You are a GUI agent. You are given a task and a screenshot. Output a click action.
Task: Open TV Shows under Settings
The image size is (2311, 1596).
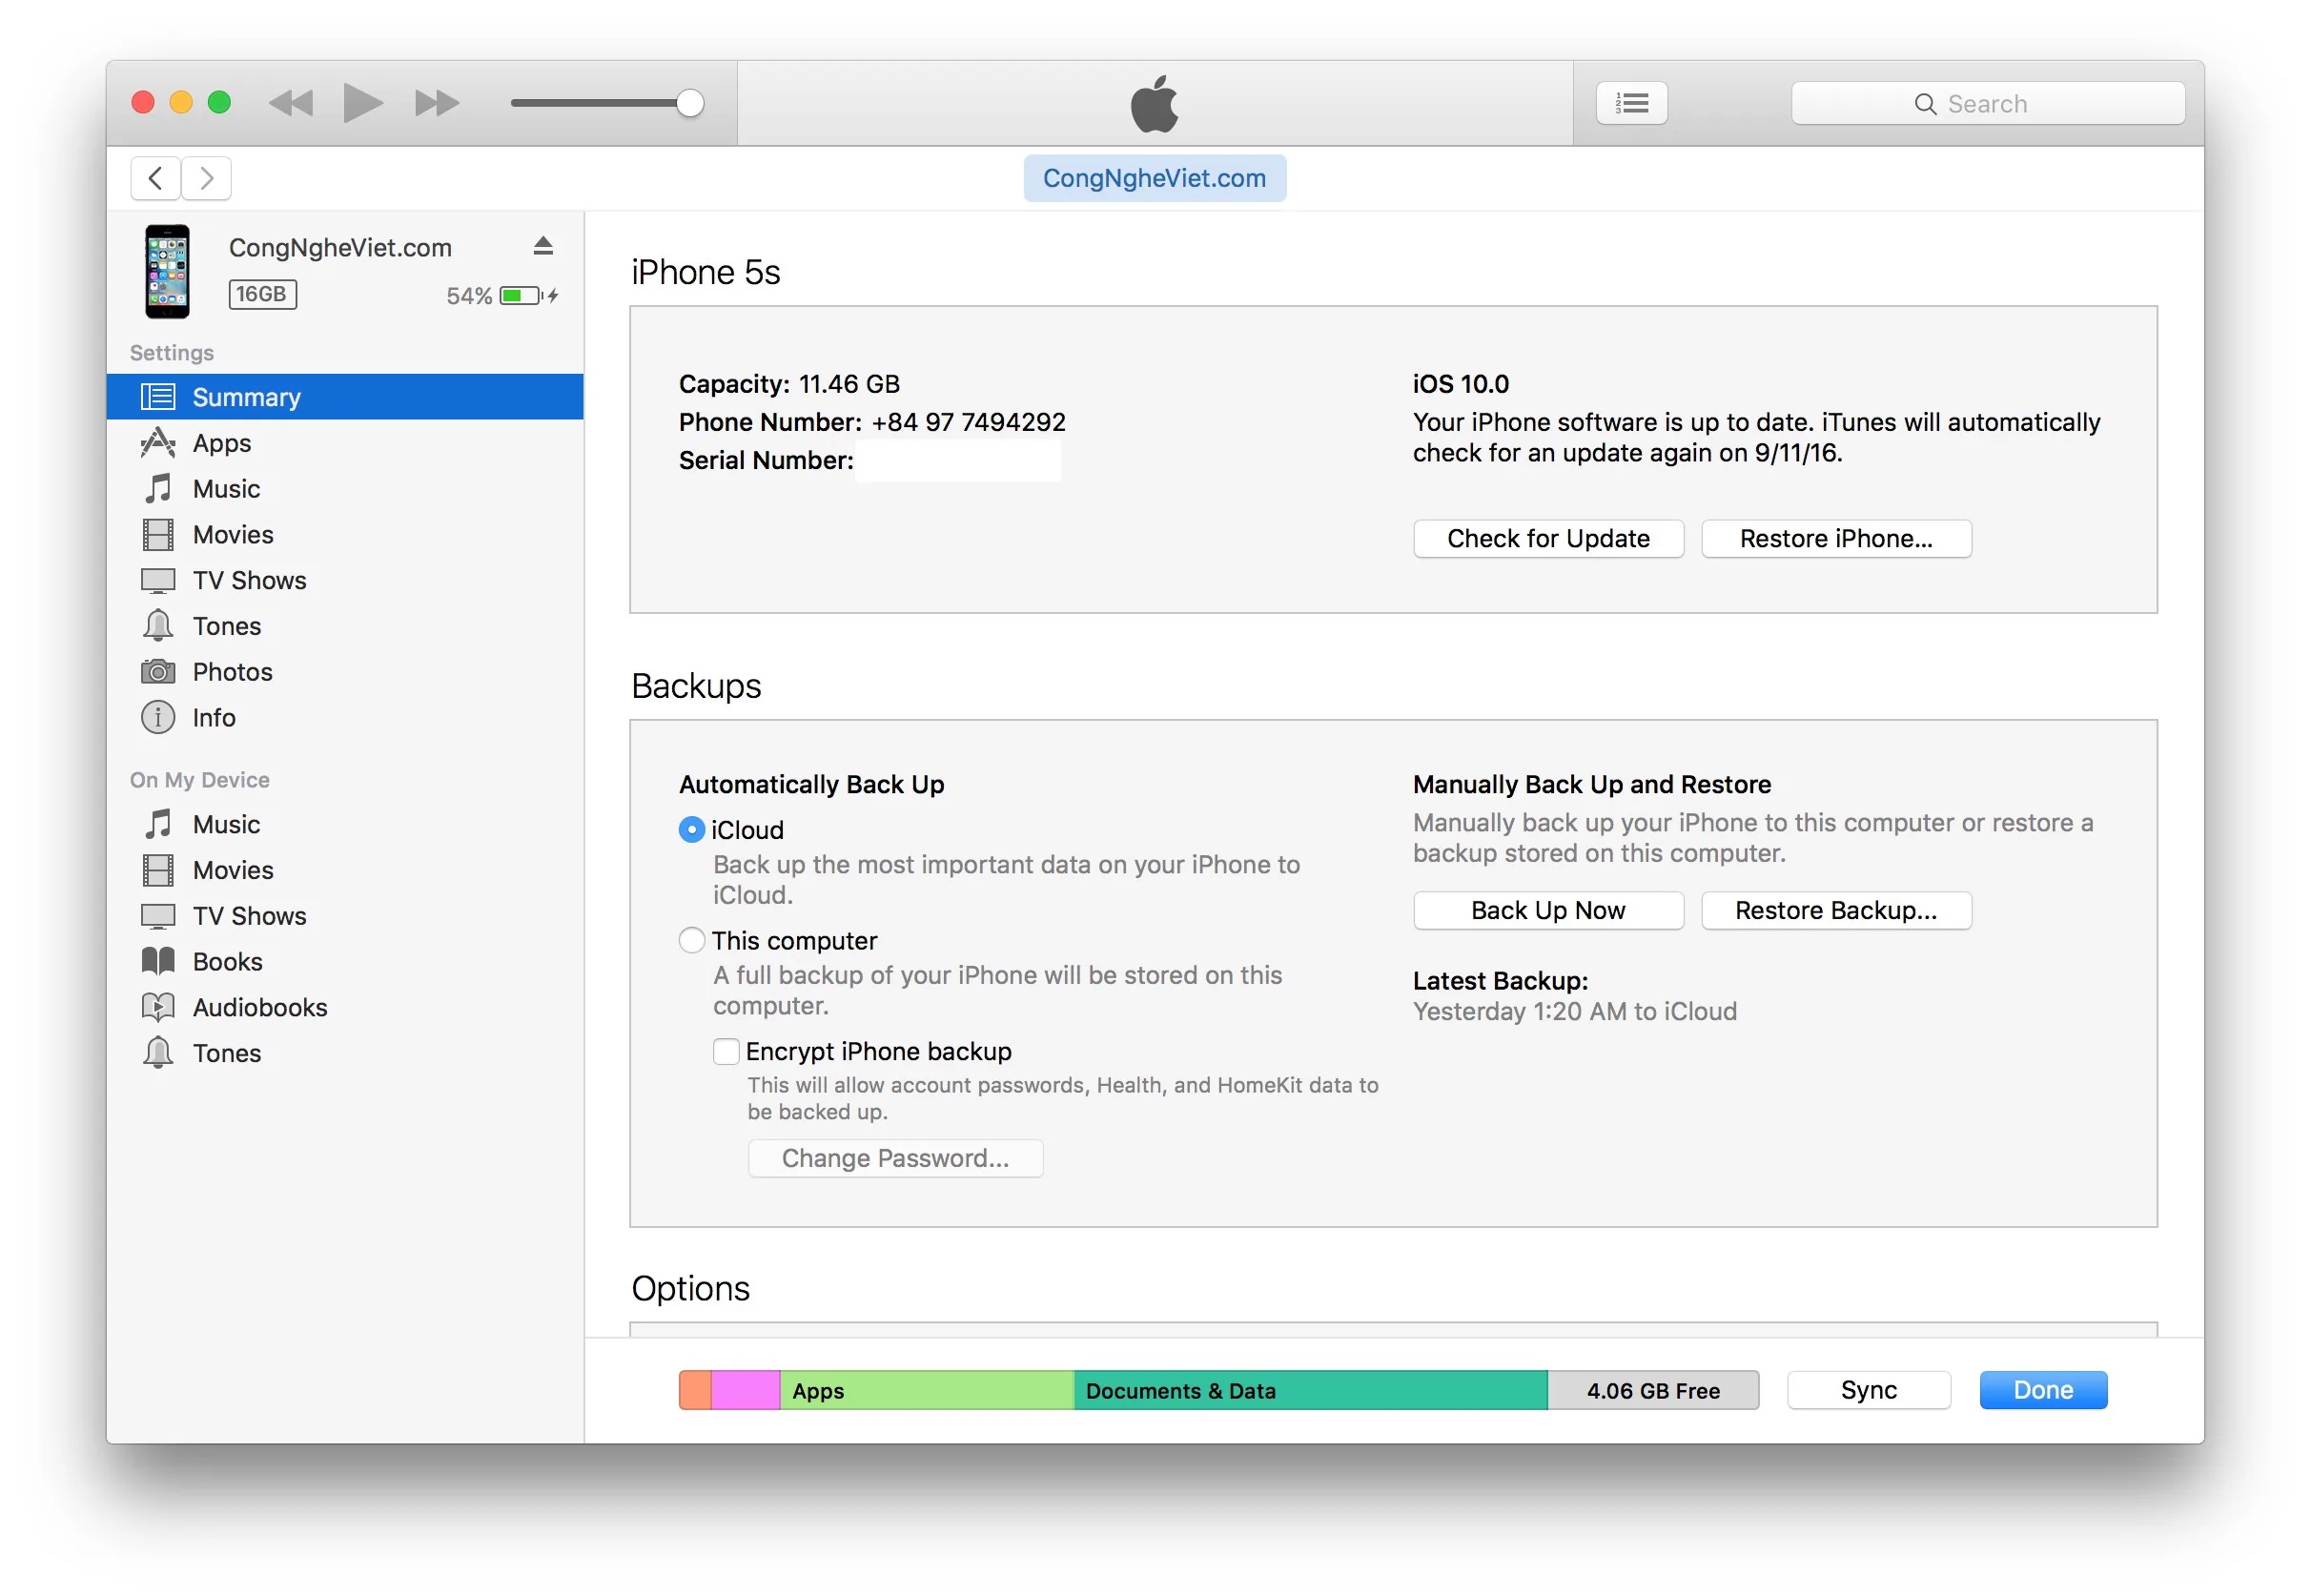click(345, 581)
